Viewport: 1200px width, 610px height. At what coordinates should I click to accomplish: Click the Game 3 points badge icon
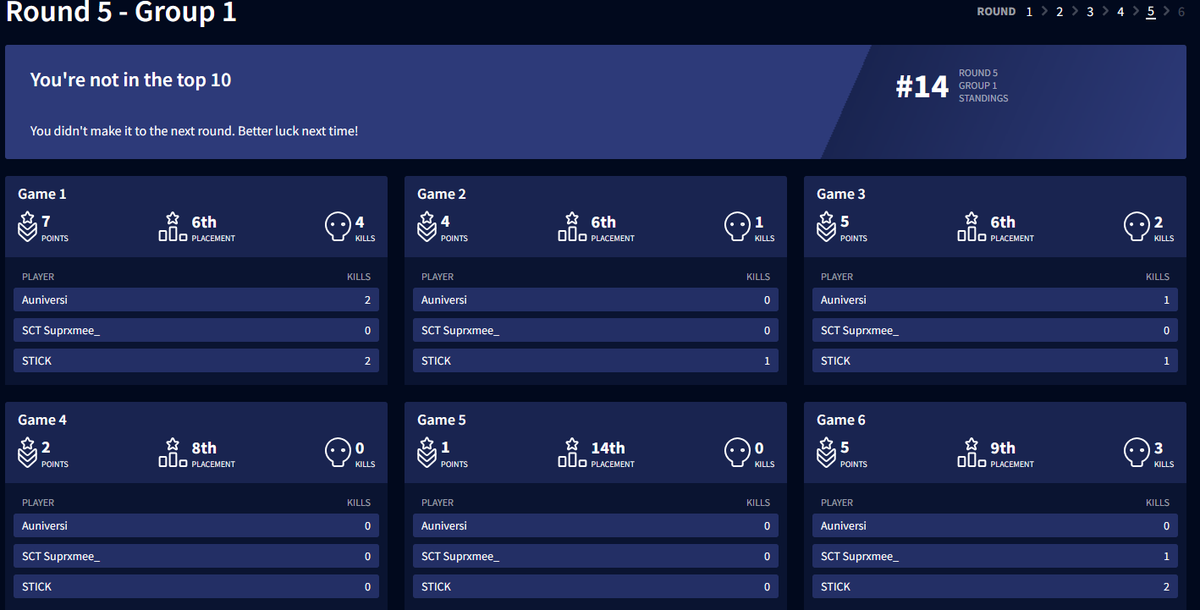(x=827, y=228)
